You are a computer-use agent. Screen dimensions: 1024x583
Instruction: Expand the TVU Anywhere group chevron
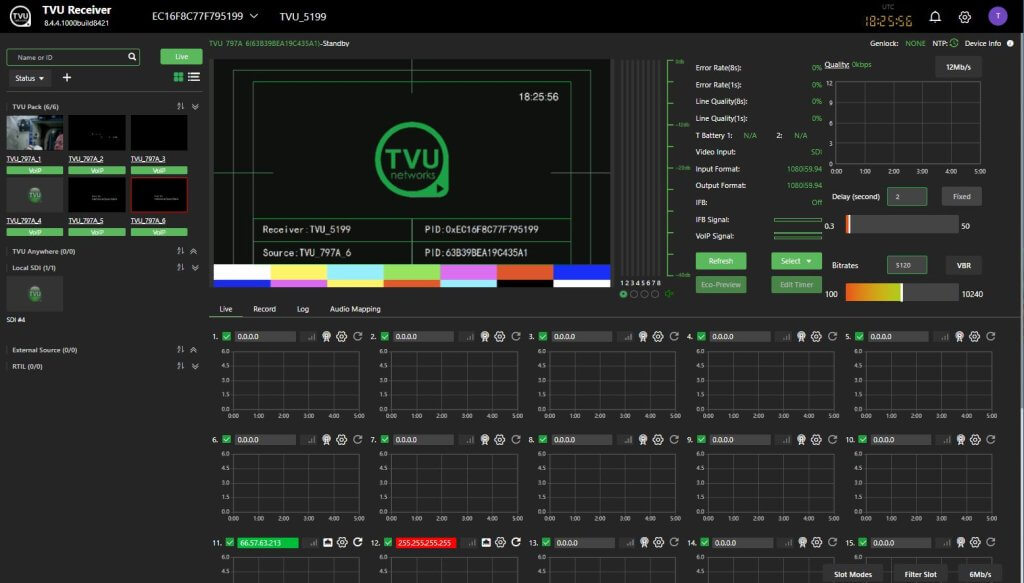(194, 251)
